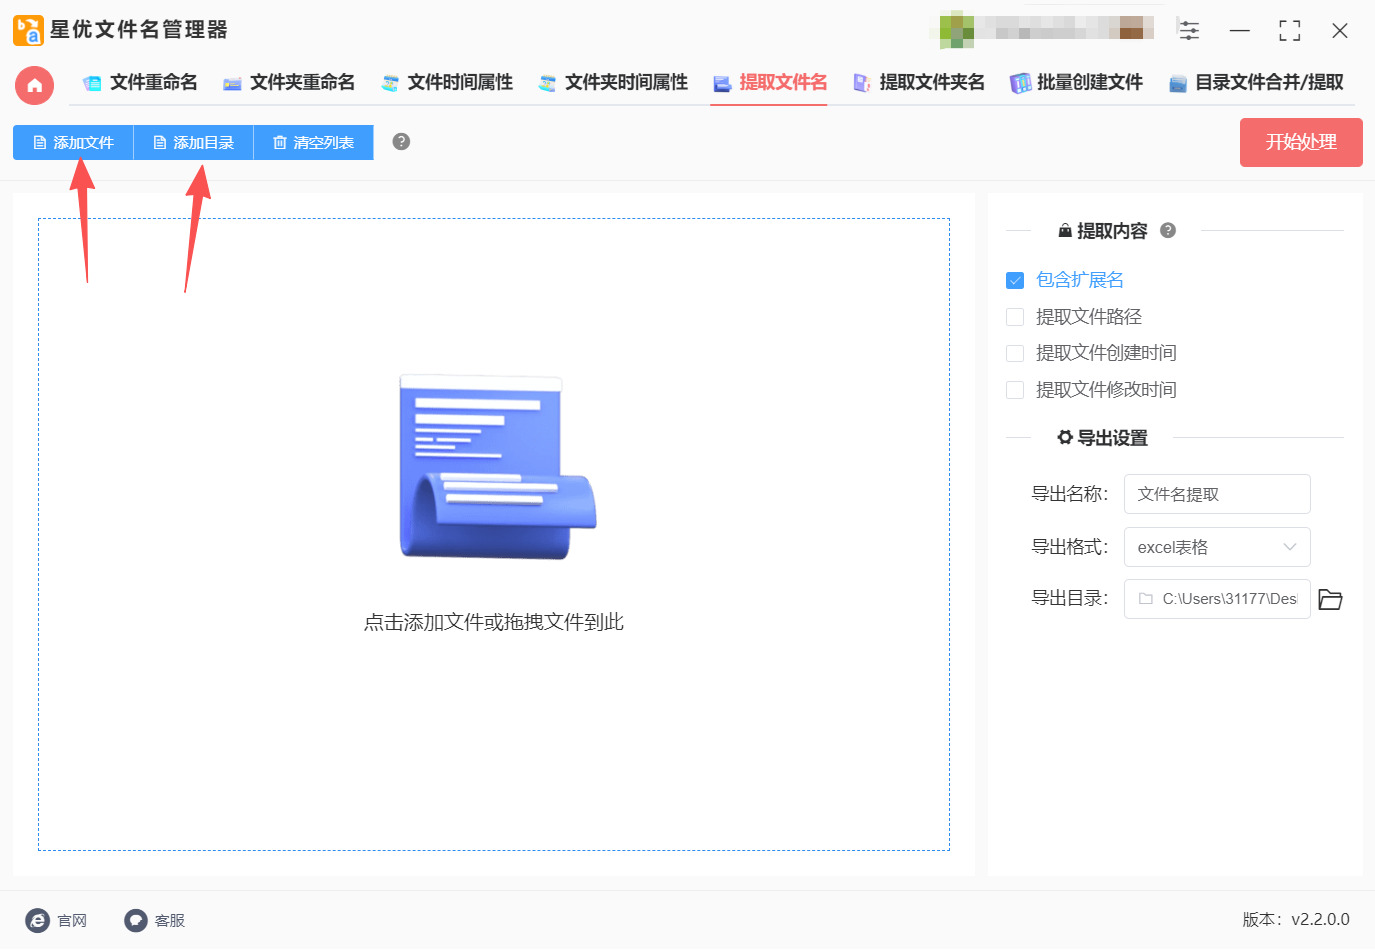Click the help icon beside 清空列表 button
1375x950 pixels.
click(x=400, y=142)
